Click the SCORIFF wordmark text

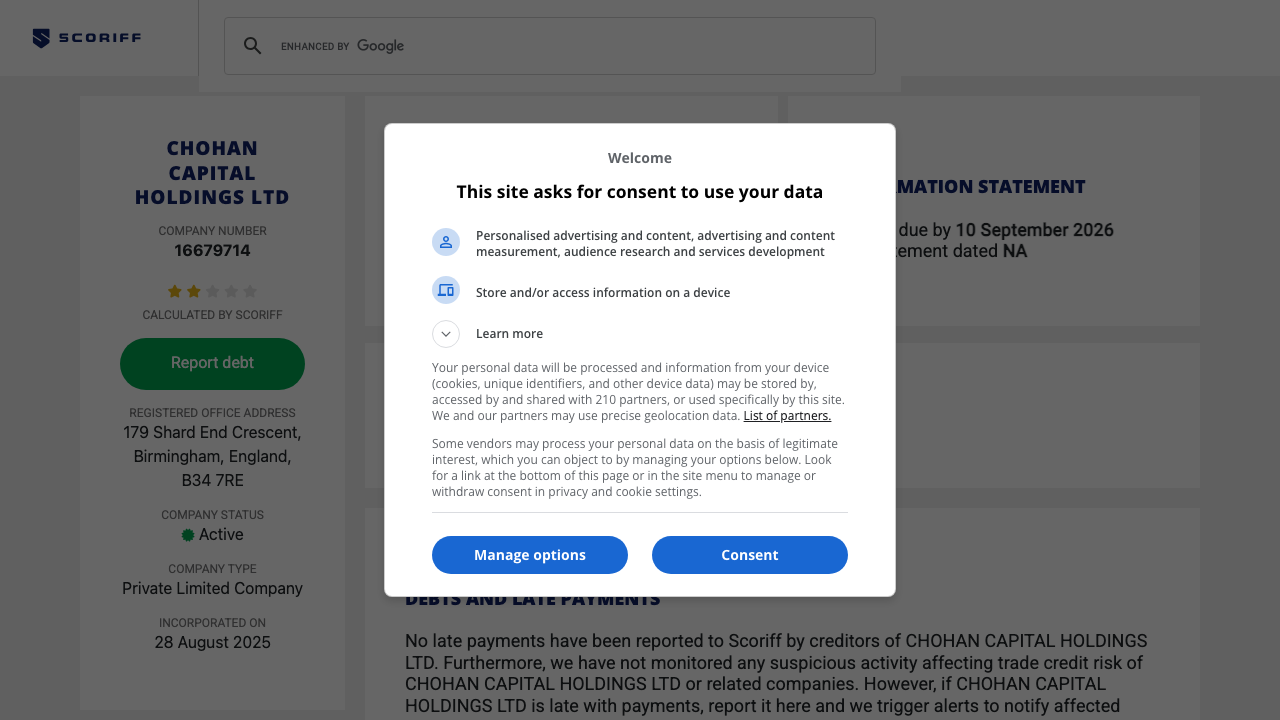point(99,38)
